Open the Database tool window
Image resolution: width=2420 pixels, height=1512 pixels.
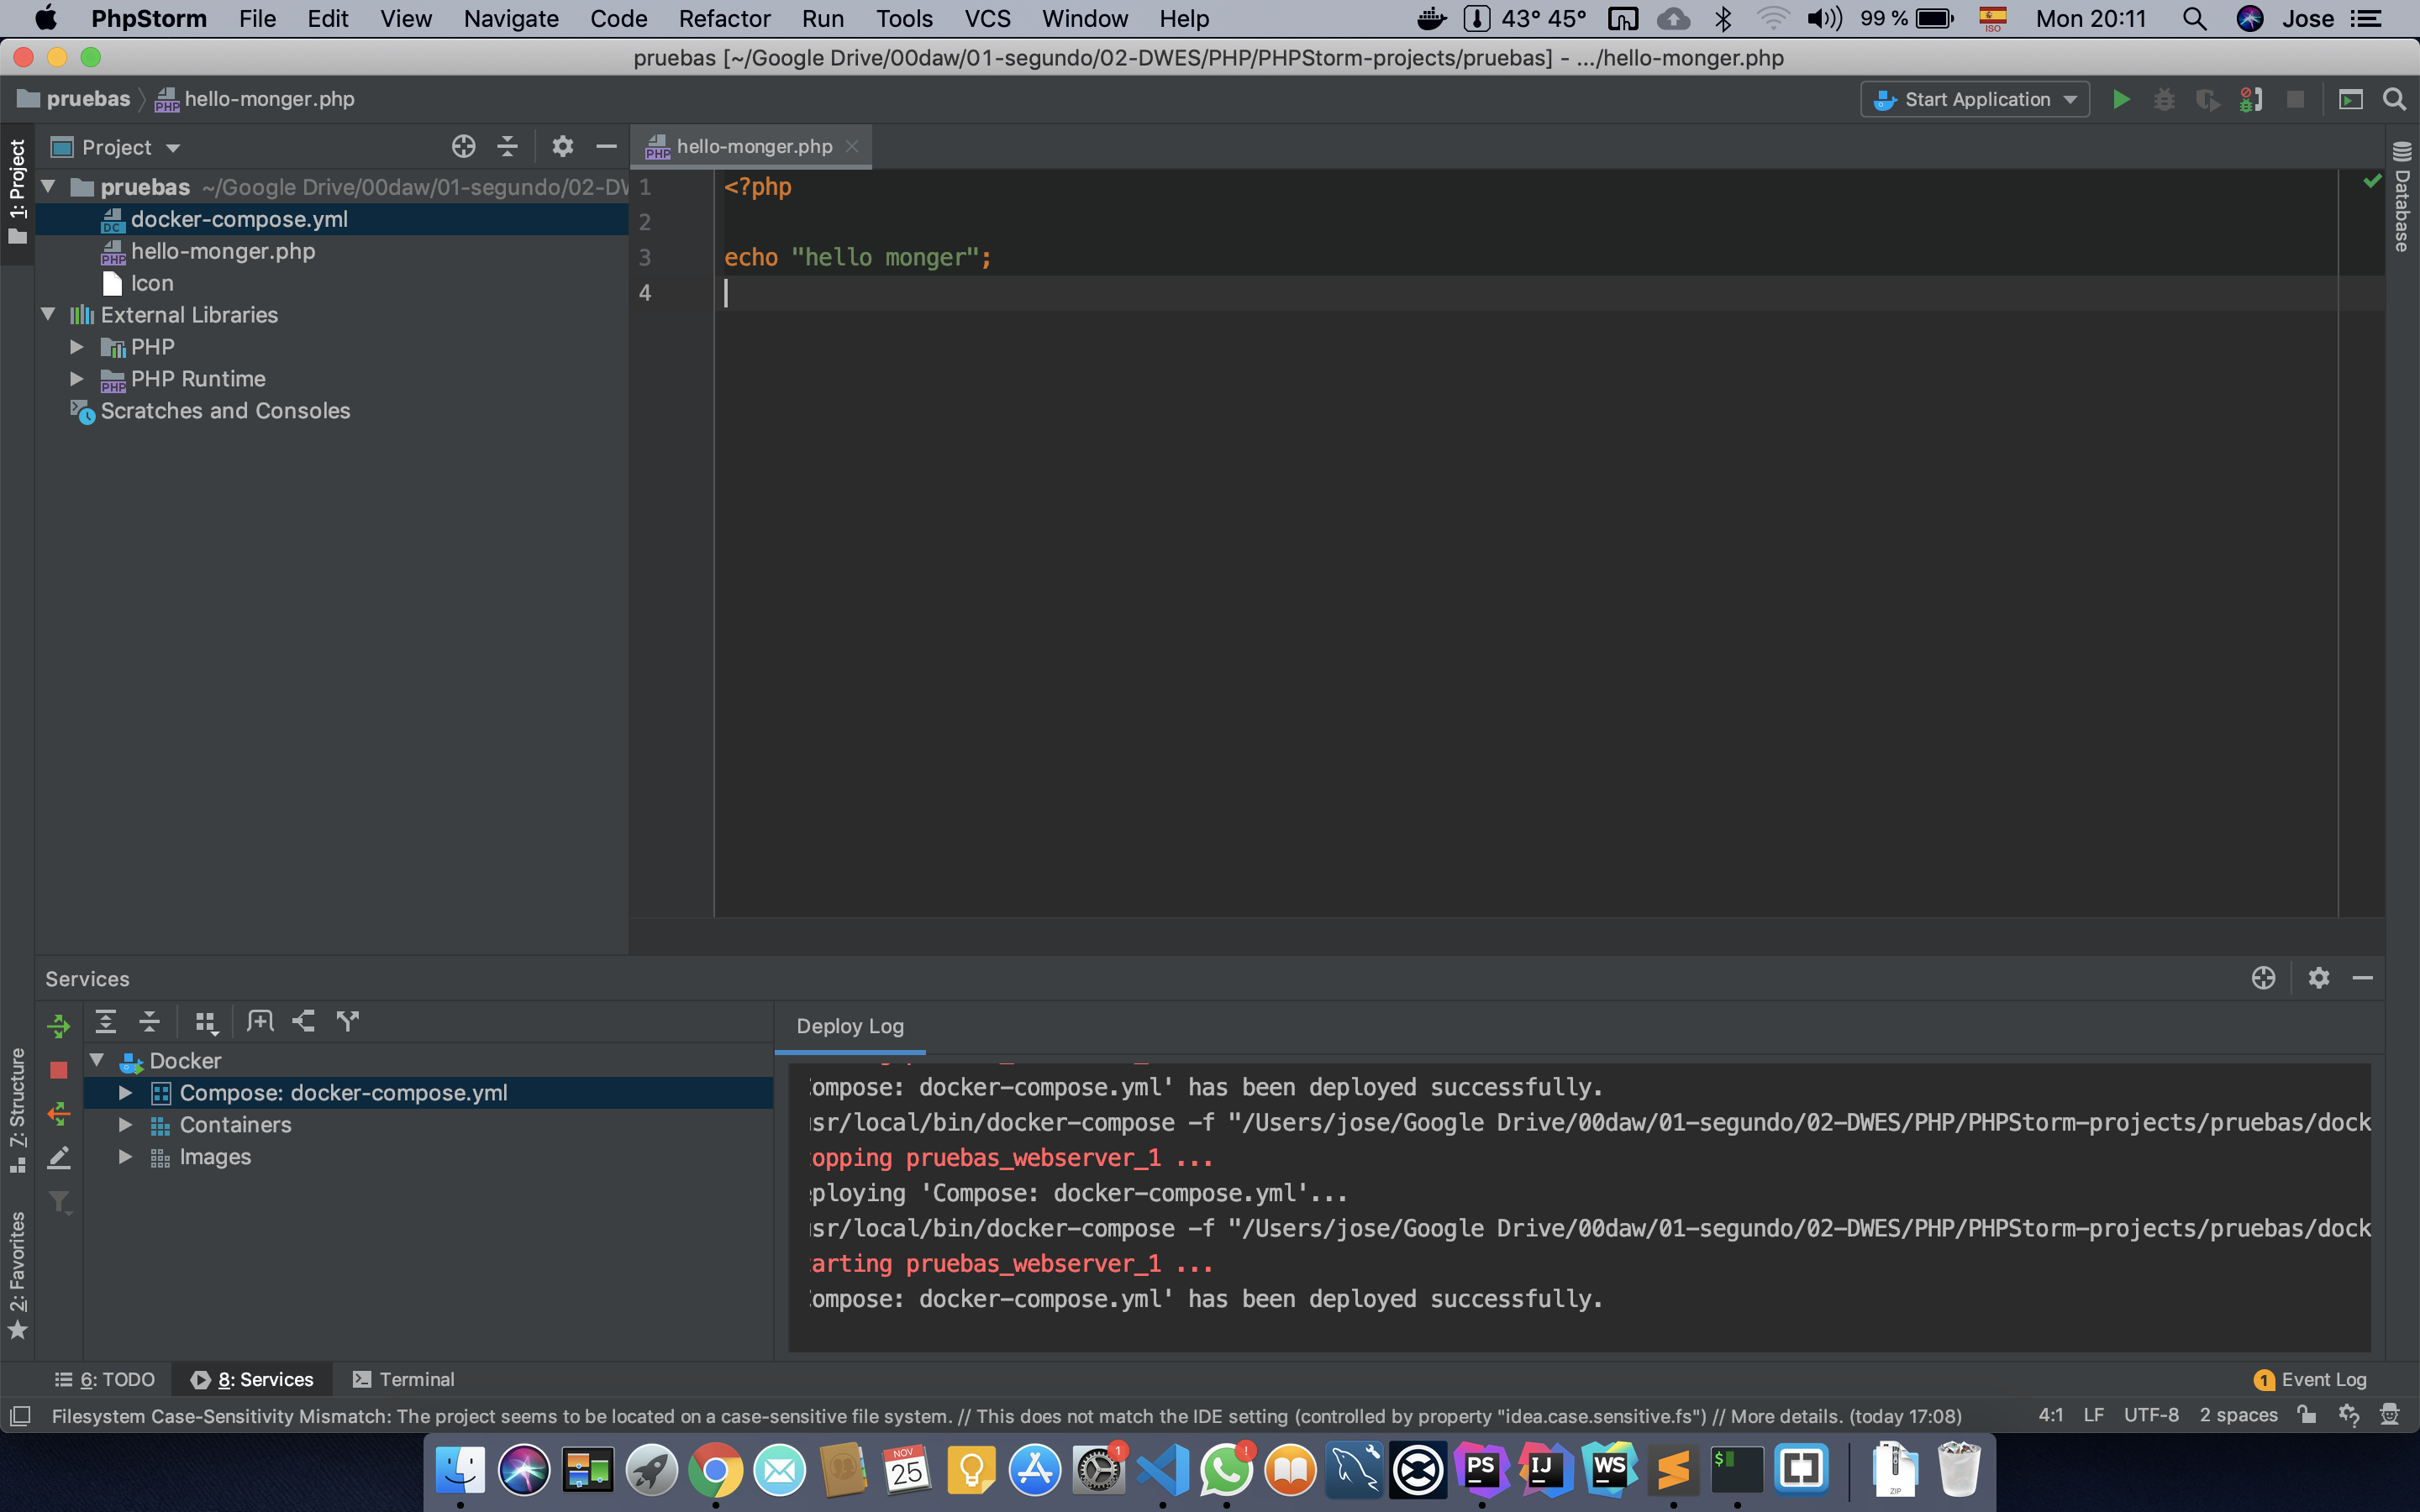[2402, 197]
